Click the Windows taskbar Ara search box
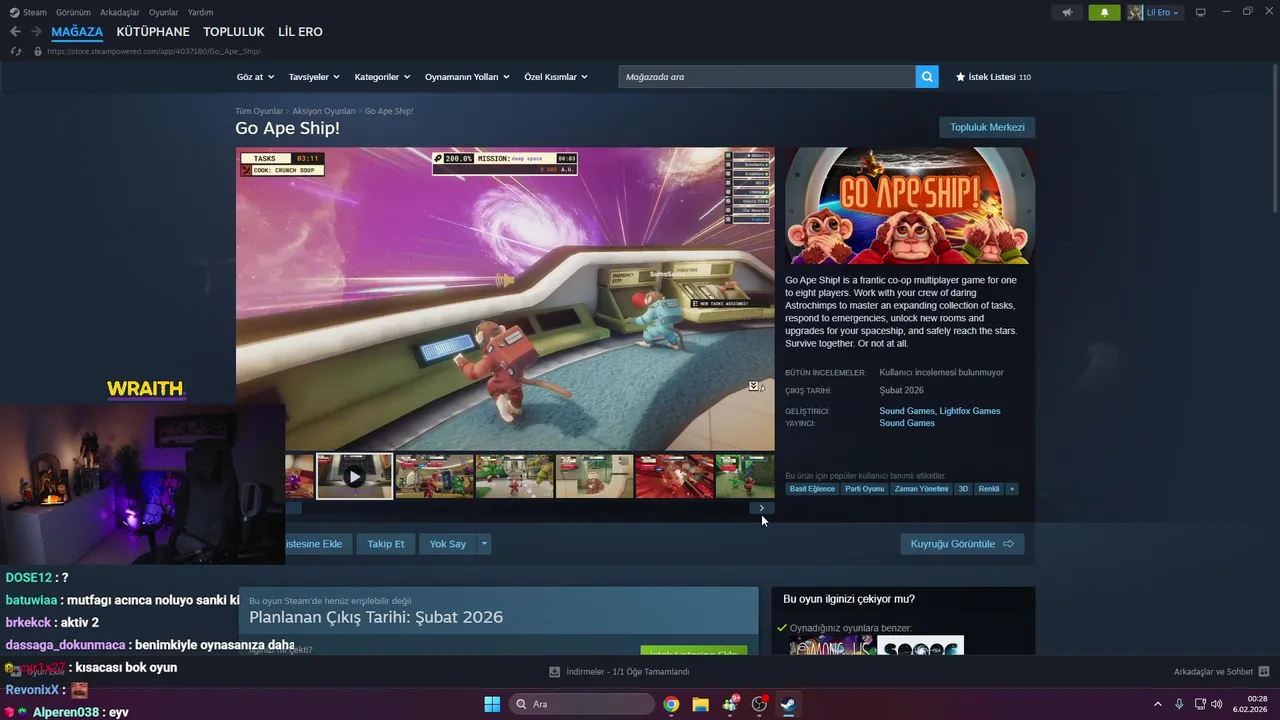Image resolution: width=1280 pixels, height=720 pixels. coord(584,704)
